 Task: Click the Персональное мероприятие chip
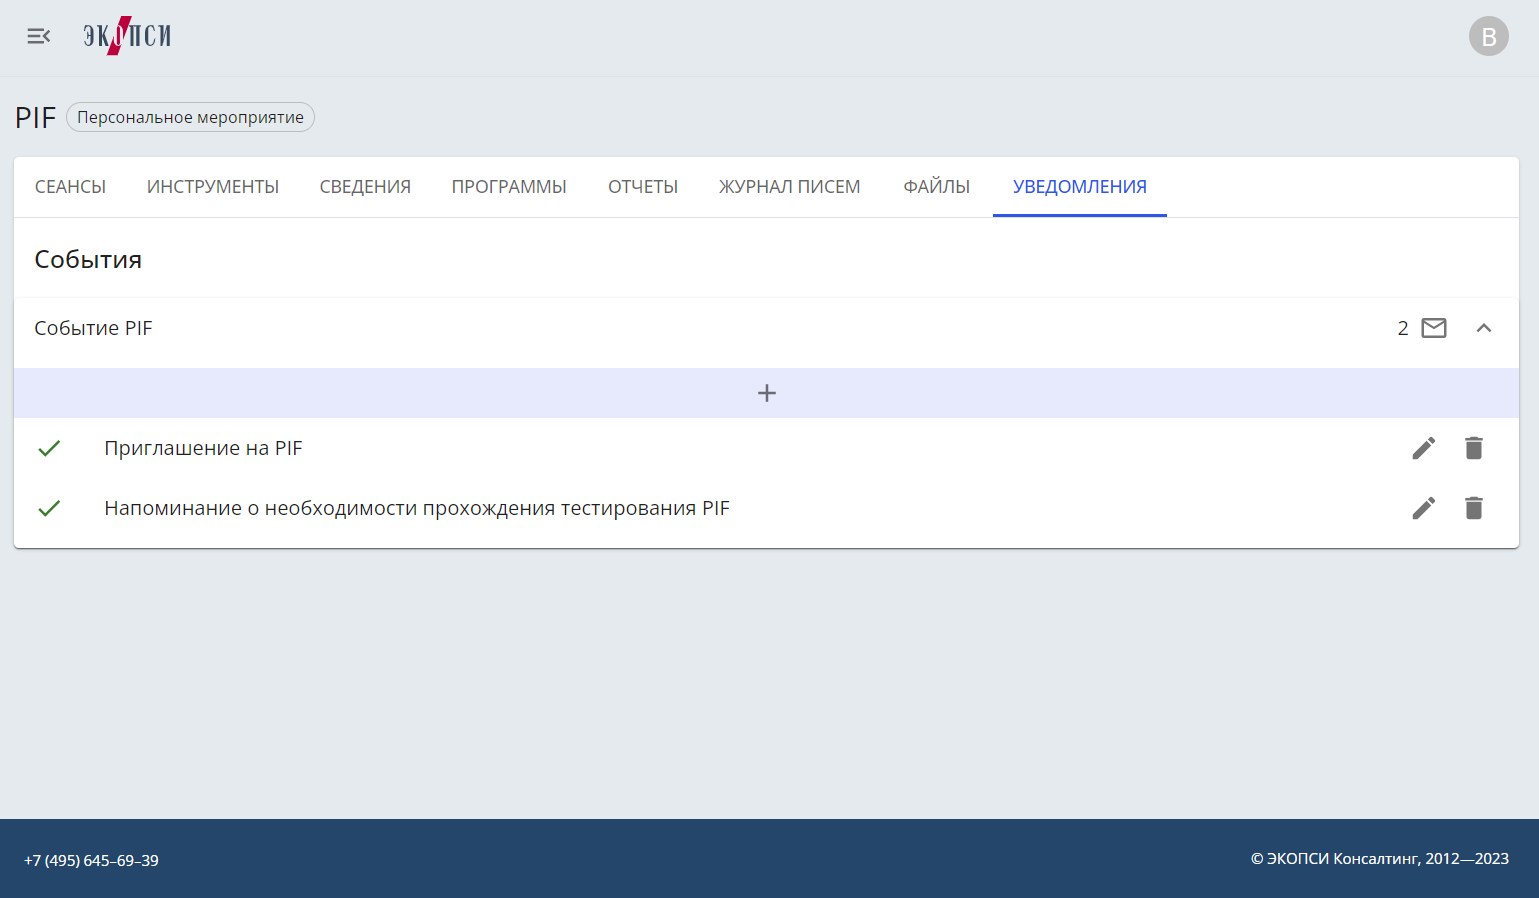point(190,117)
